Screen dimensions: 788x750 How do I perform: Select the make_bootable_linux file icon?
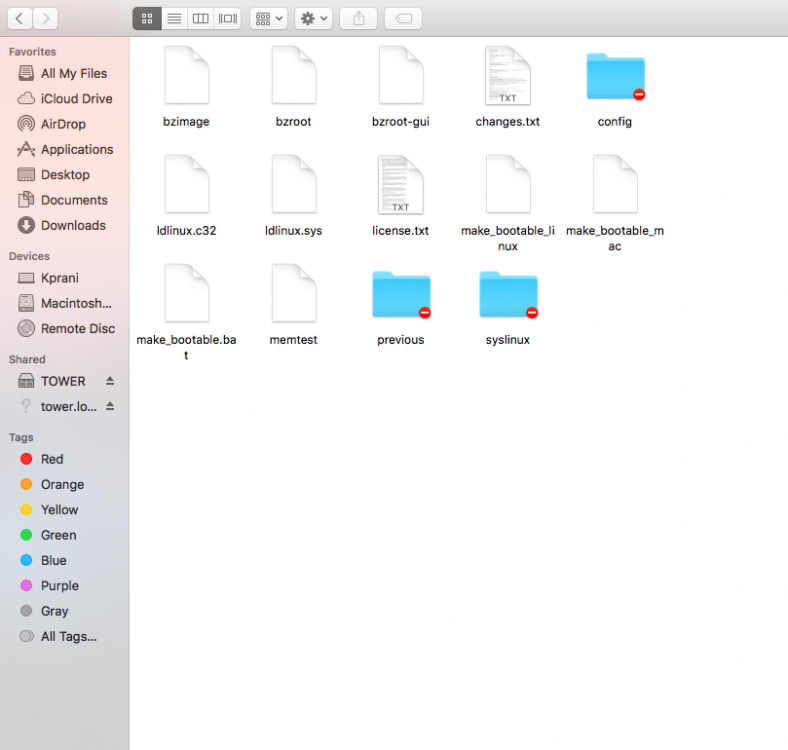(508, 184)
